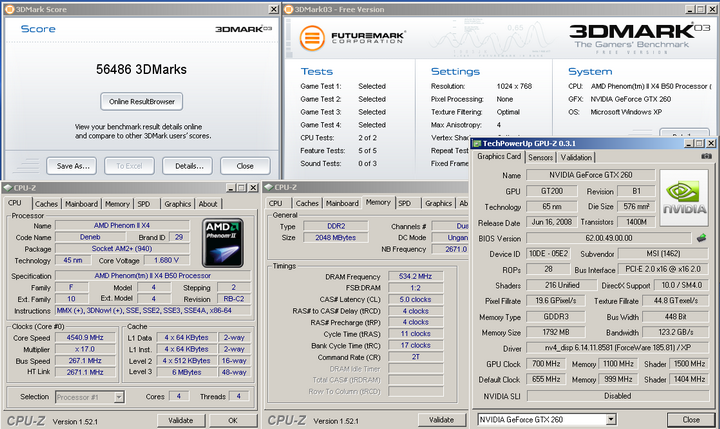Click the 56486 3DMarks score text
720x429 pixels.
click(141, 69)
